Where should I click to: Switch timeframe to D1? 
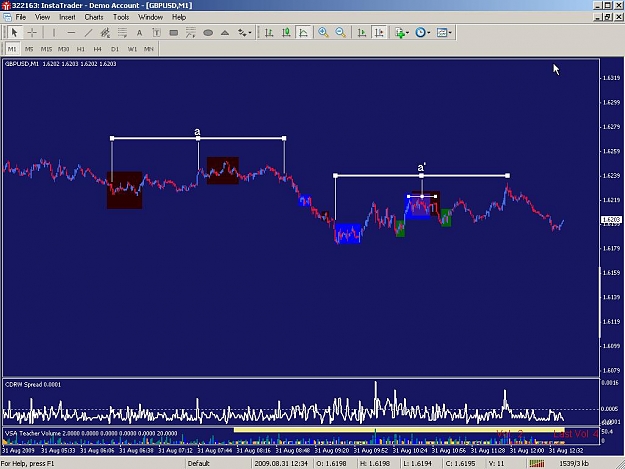(115, 49)
